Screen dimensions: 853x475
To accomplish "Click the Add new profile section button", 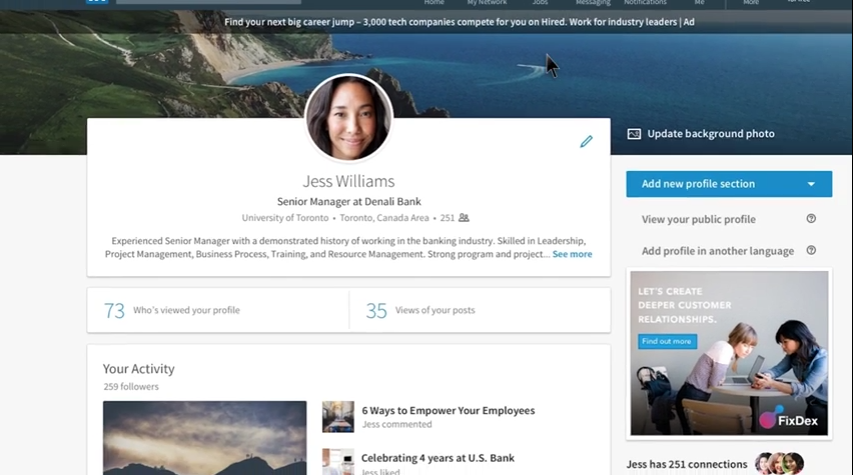I will [698, 184].
